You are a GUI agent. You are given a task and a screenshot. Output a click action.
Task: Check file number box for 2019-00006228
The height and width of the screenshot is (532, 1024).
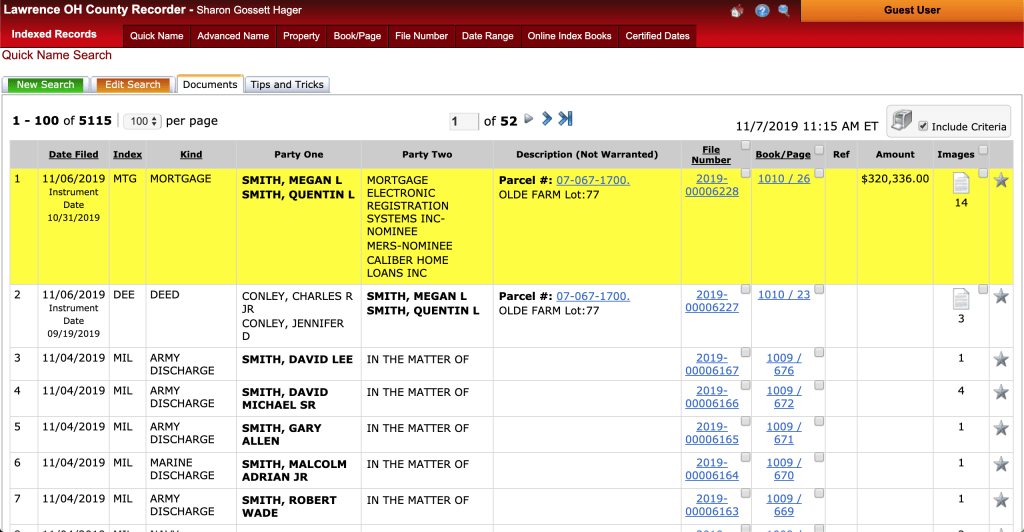point(745,173)
